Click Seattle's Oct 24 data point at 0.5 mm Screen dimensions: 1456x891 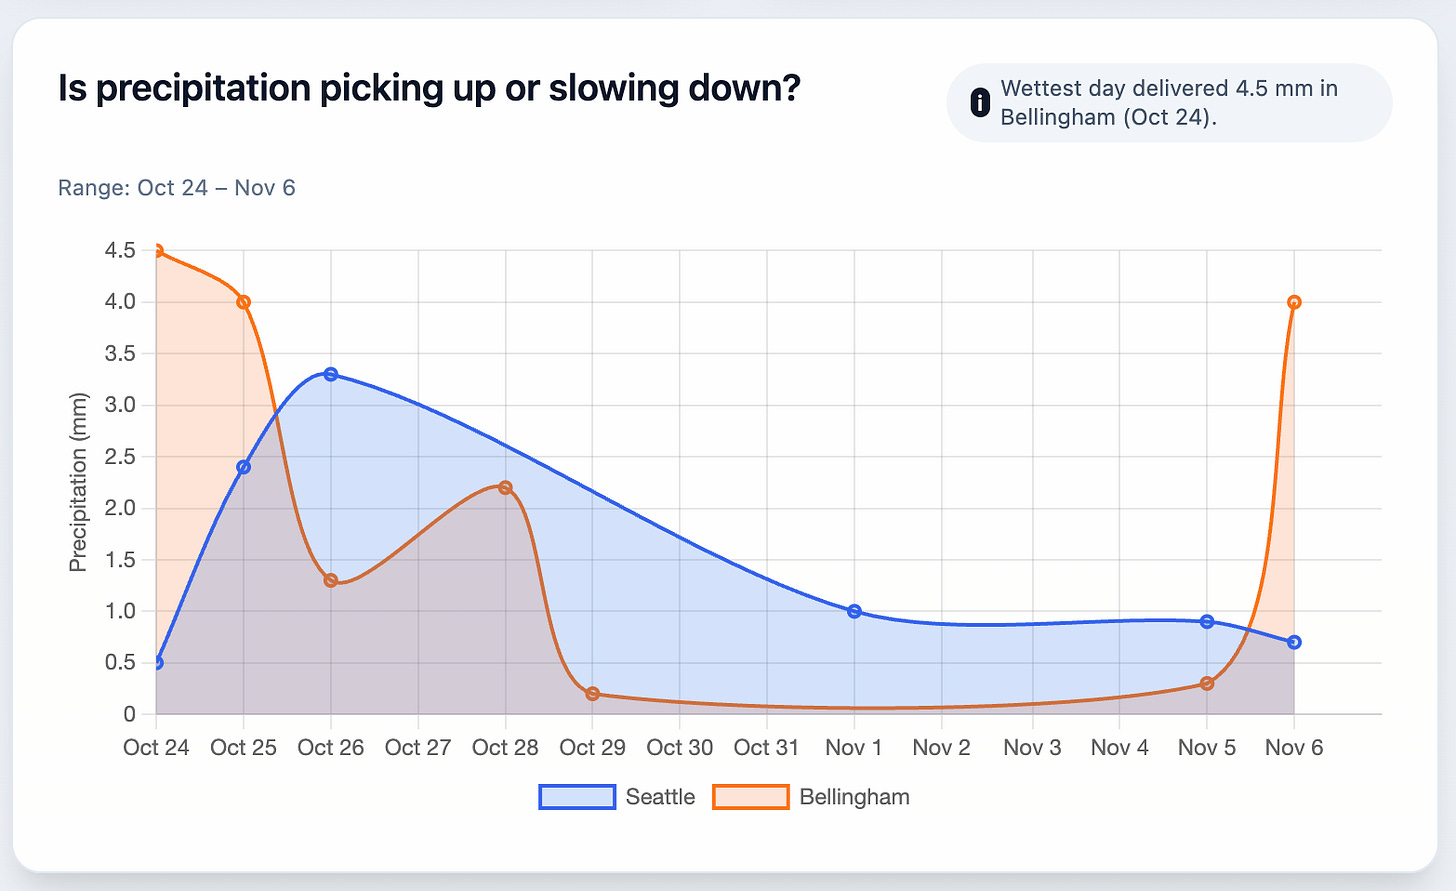pyautogui.click(x=157, y=662)
